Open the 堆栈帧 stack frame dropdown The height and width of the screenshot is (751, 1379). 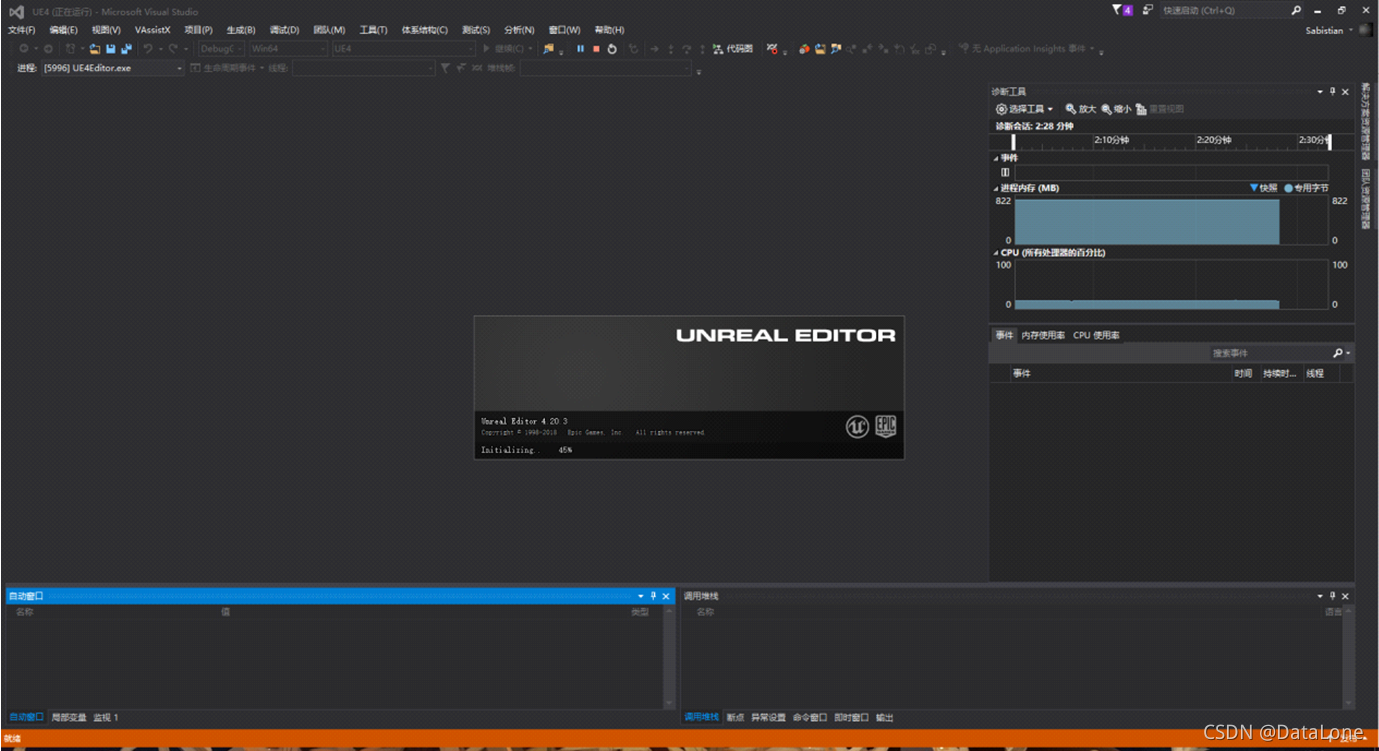pyautogui.click(x=605, y=68)
